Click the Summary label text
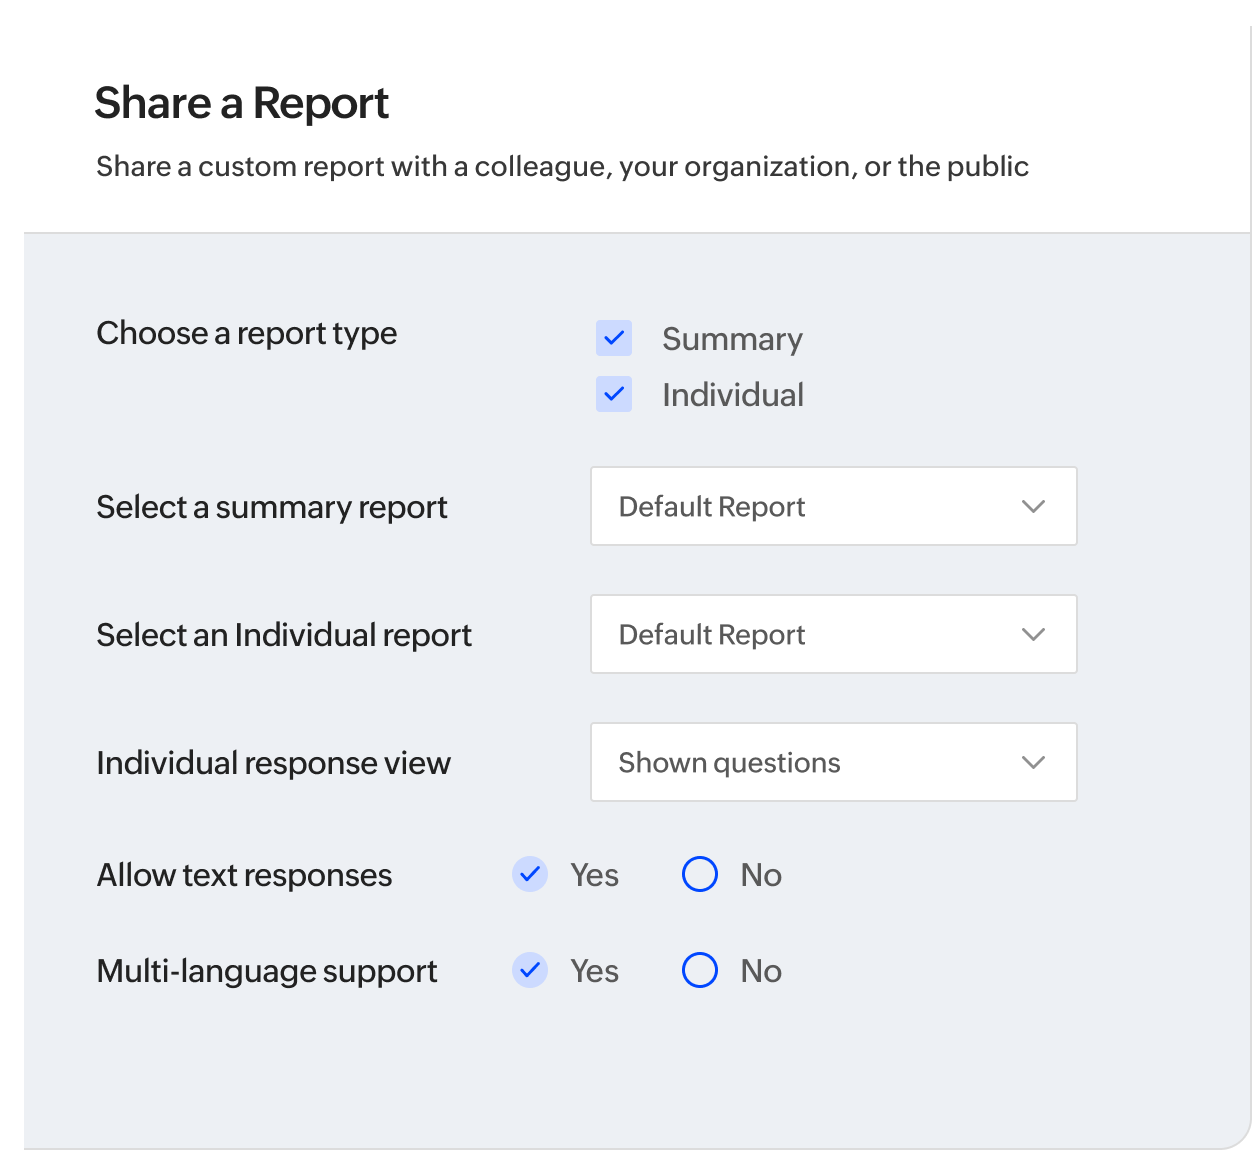The image size is (1252, 1150). click(732, 339)
